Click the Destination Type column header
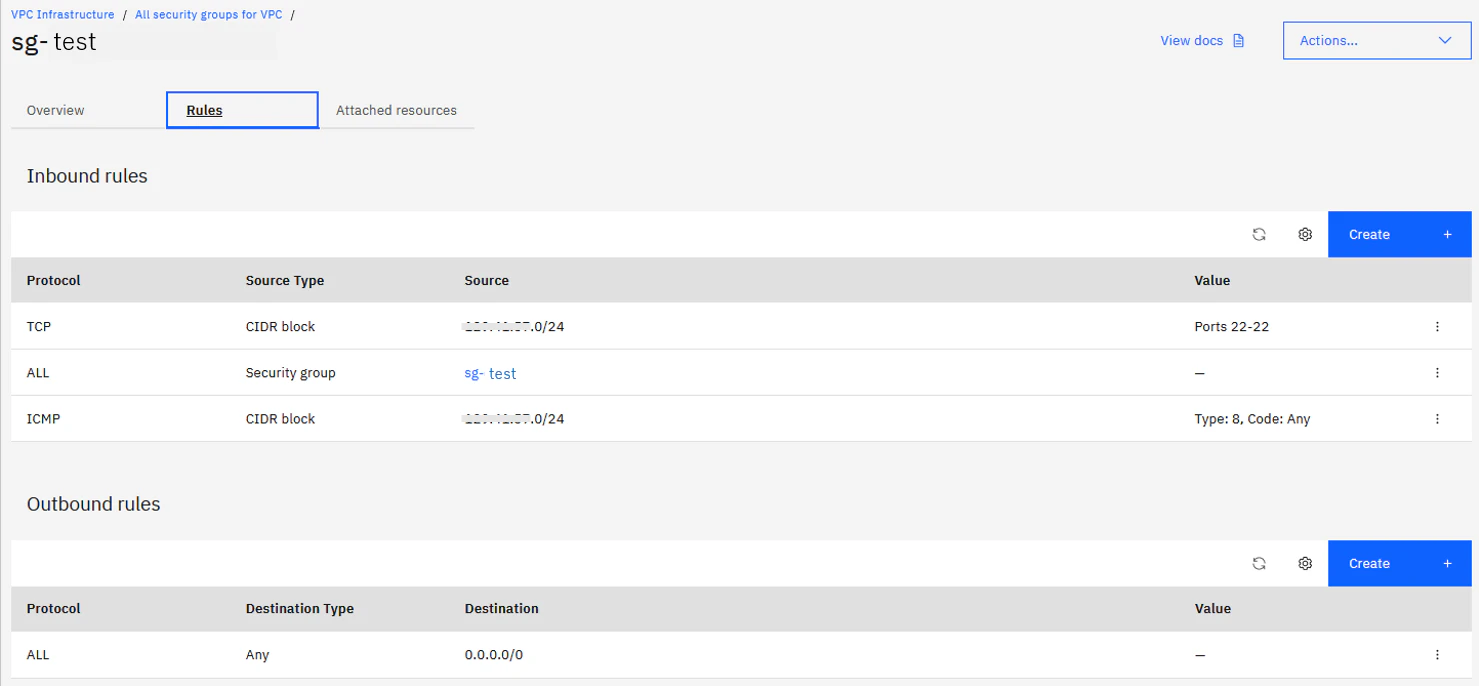Image resolution: width=1479 pixels, height=686 pixels. coord(300,608)
